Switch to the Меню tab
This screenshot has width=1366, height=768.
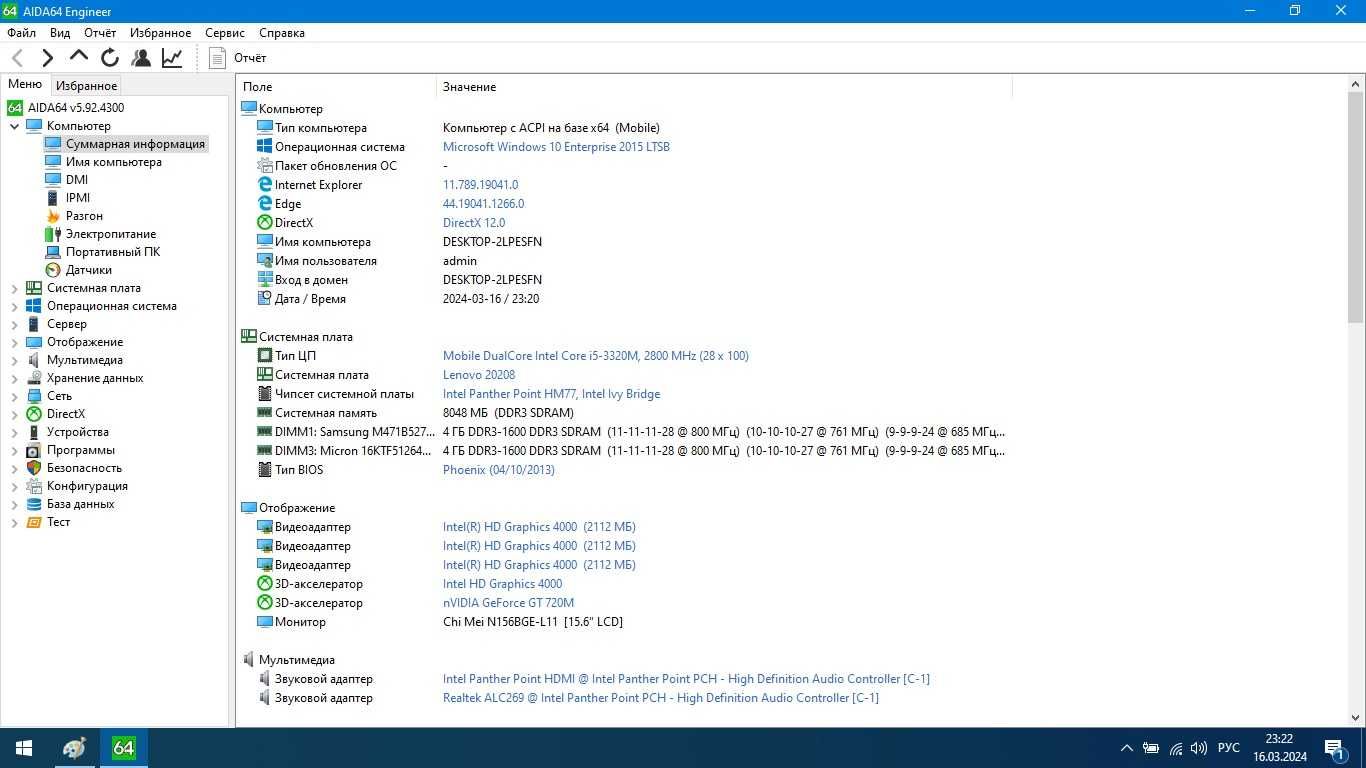[x=25, y=85]
